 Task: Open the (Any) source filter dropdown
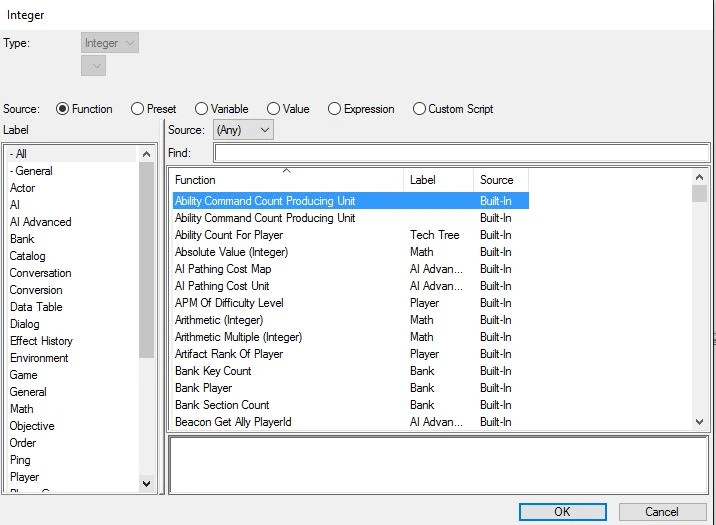[243, 130]
